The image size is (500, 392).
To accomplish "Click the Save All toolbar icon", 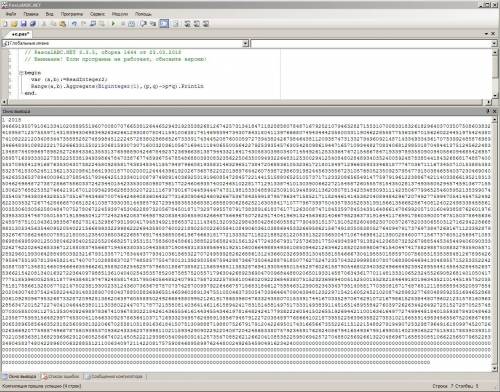I will (33, 24).
